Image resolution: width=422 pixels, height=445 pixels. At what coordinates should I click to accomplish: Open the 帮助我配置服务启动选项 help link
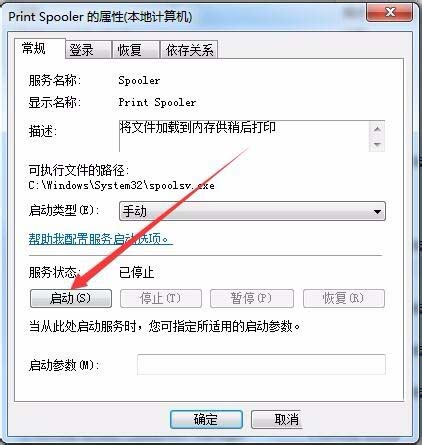(100, 239)
